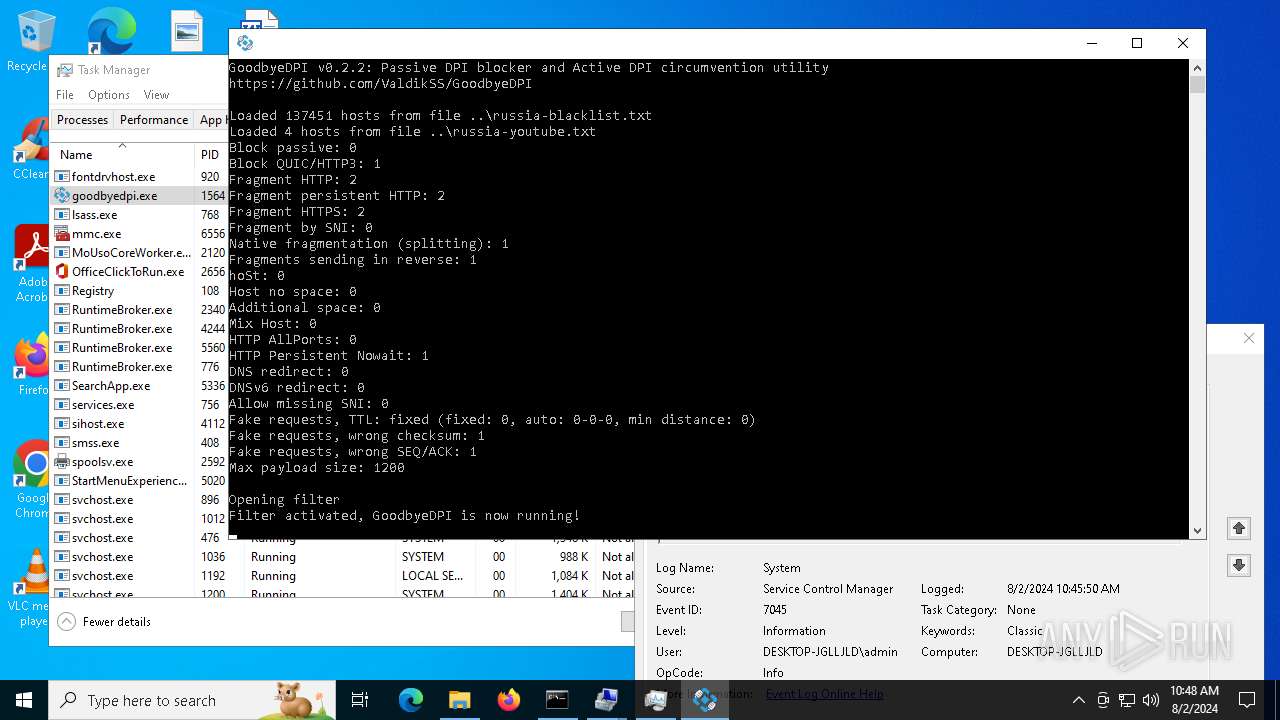The height and width of the screenshot is (720, 1280).
Task: Open the volume control tray icon
Action: (1150, 700)
